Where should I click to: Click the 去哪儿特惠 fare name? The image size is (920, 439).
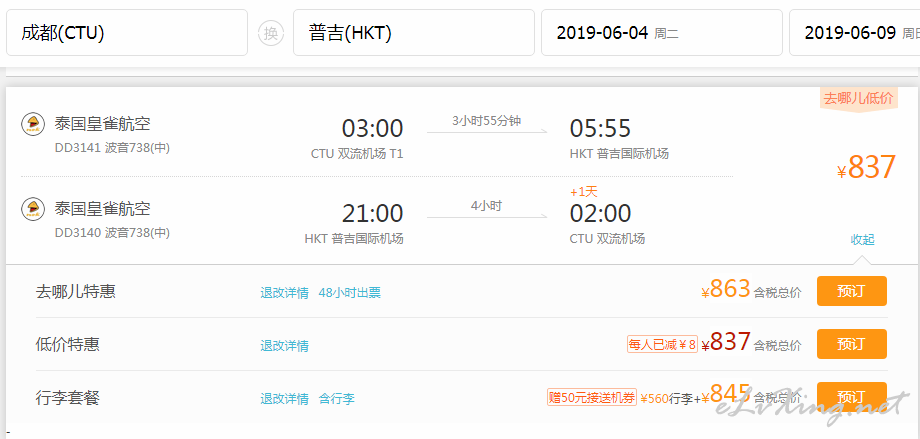(76, 291)
